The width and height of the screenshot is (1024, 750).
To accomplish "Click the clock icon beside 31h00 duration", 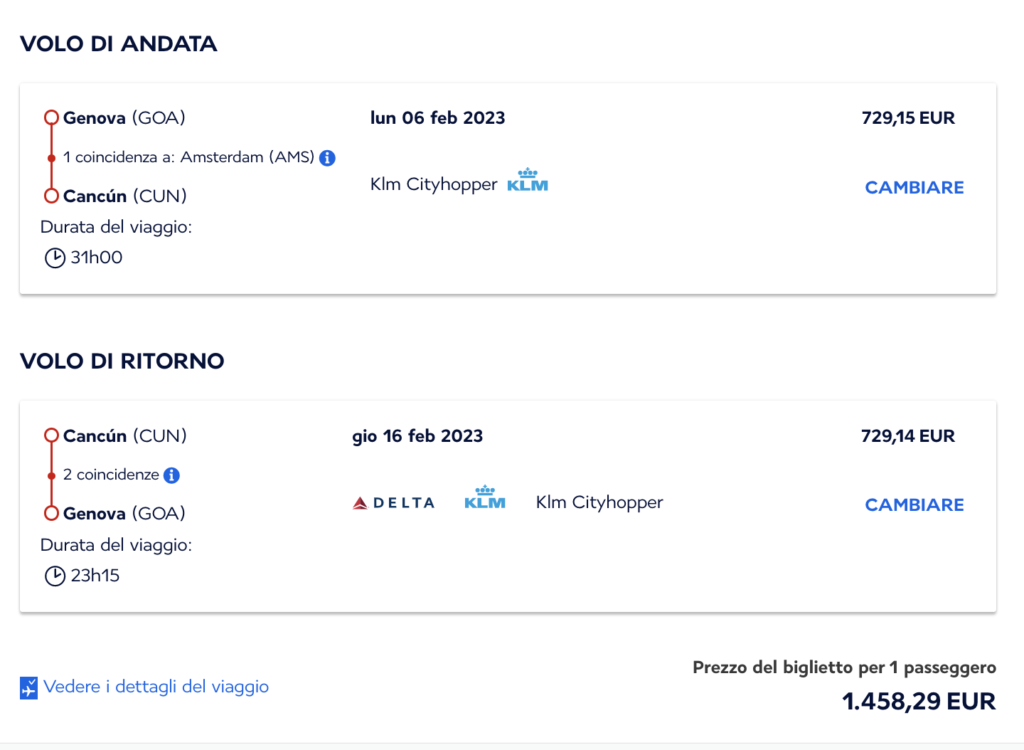I will (x=55, y=258).
